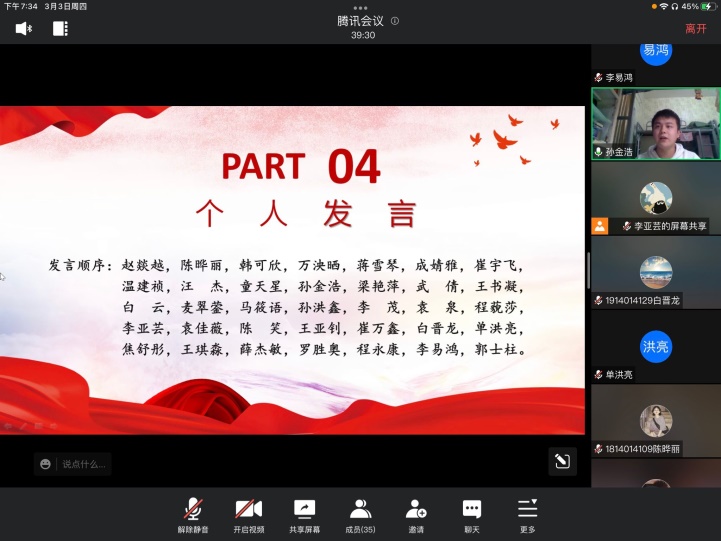
Task: Turn on camera via 开启视频
Action: [248, 513]
